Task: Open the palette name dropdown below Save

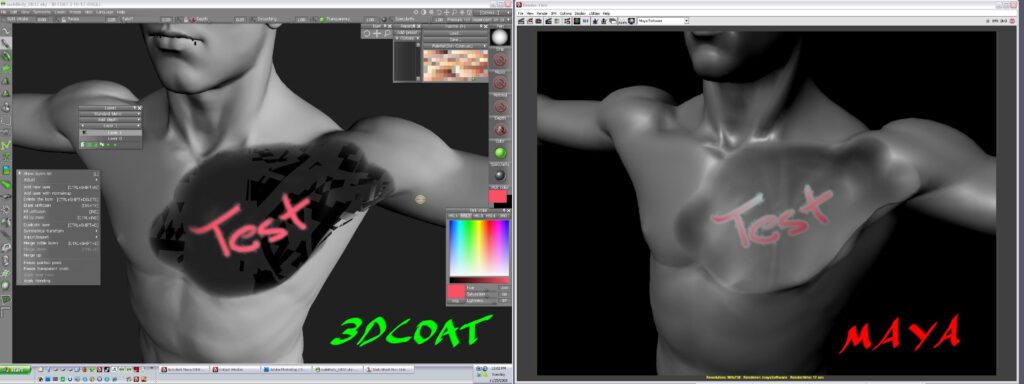Action: (x=455, y=46)
